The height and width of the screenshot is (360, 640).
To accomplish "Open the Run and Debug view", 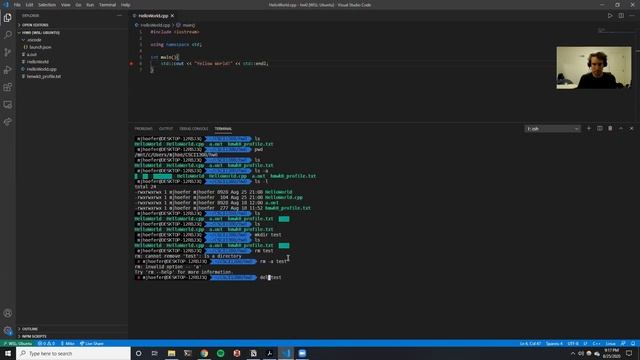I will point(8,70).
